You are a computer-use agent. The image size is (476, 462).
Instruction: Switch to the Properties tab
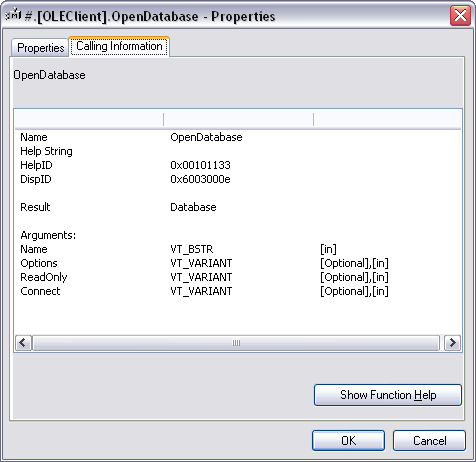[40, 48]
